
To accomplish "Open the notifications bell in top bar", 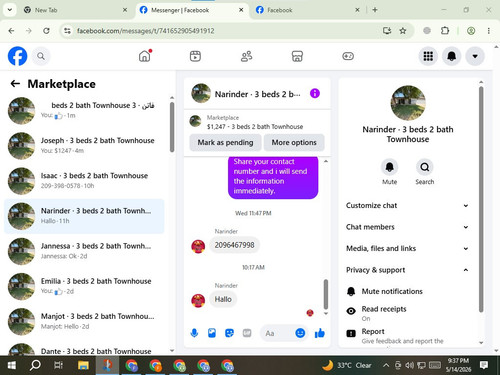I will click(451, 56).
